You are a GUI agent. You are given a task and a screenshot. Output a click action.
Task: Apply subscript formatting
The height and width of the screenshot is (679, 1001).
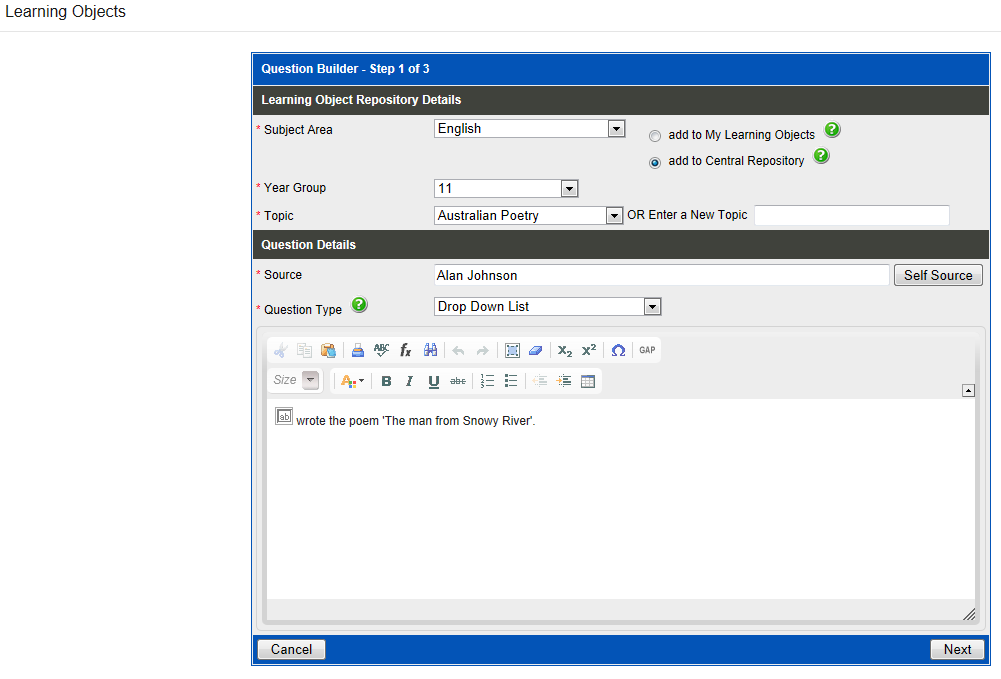click(565, 350)
